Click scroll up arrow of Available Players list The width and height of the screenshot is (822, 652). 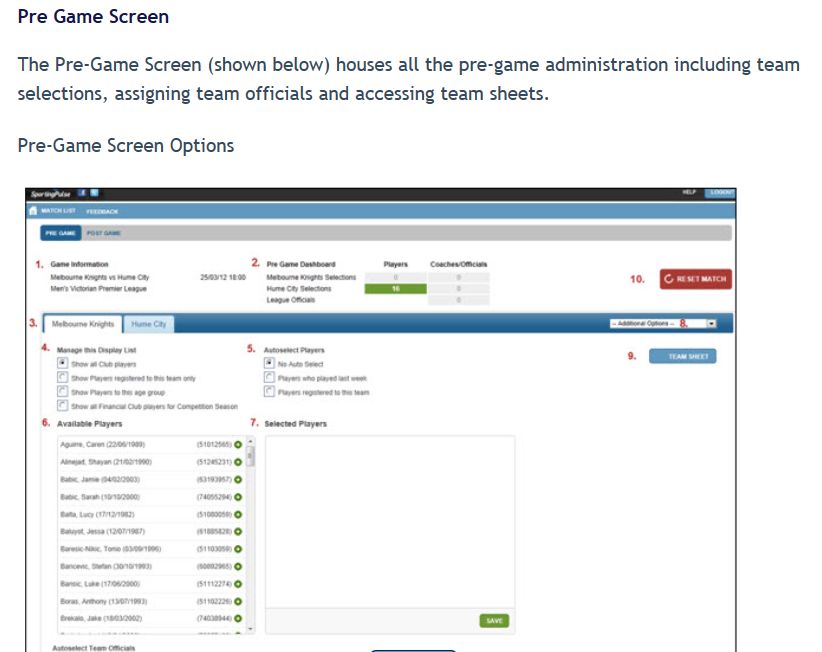(x=250, y=441)
